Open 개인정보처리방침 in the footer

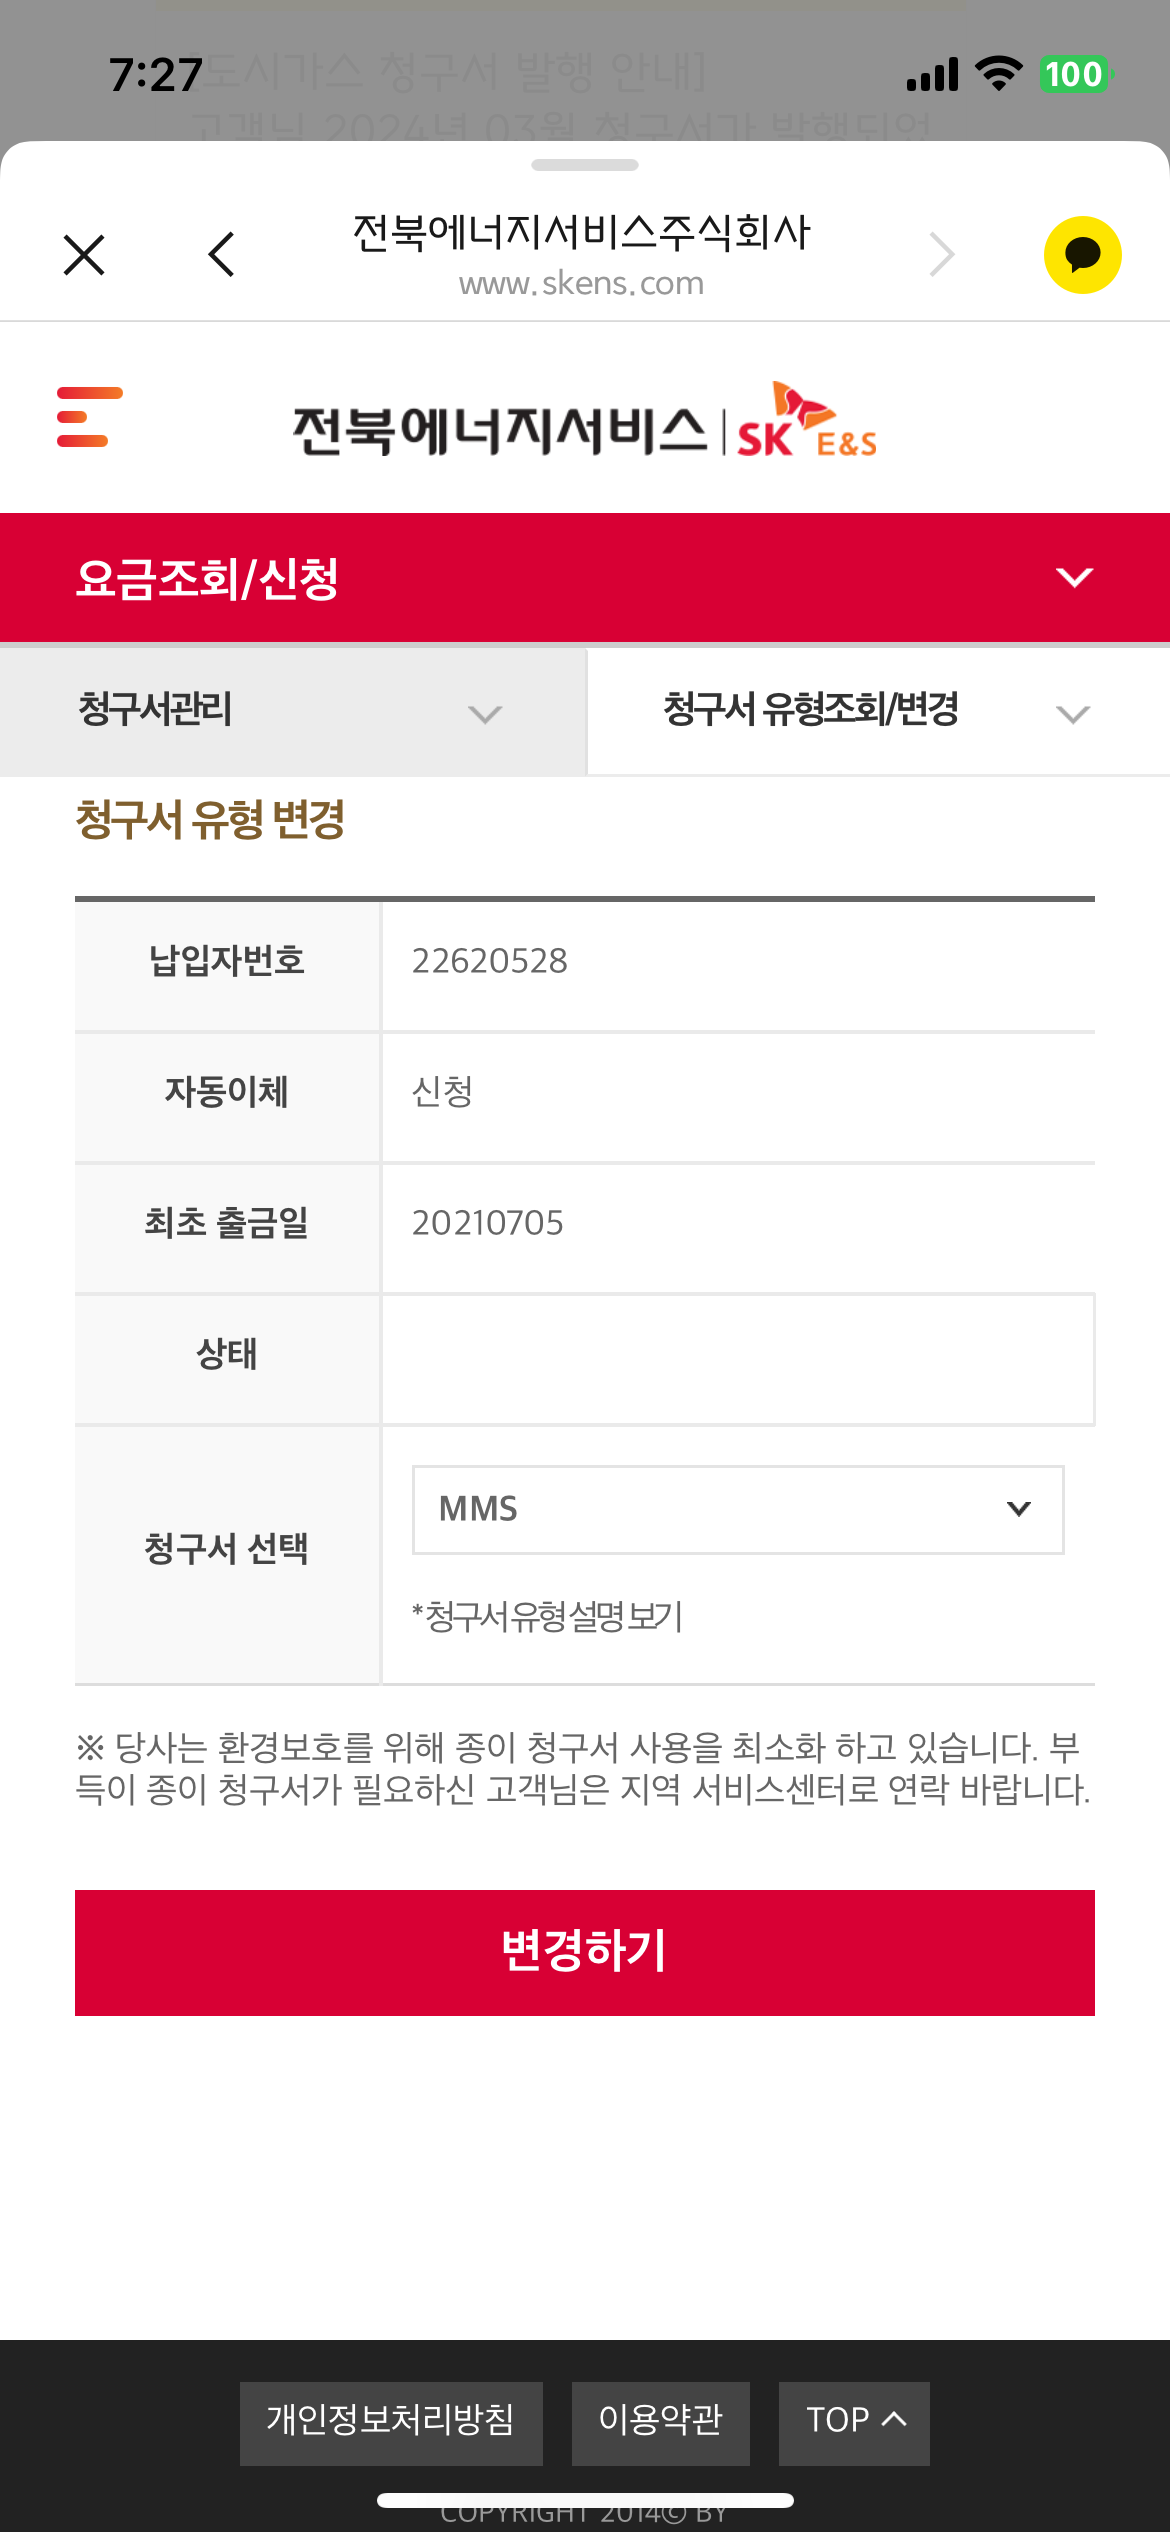coord(391,2422)
